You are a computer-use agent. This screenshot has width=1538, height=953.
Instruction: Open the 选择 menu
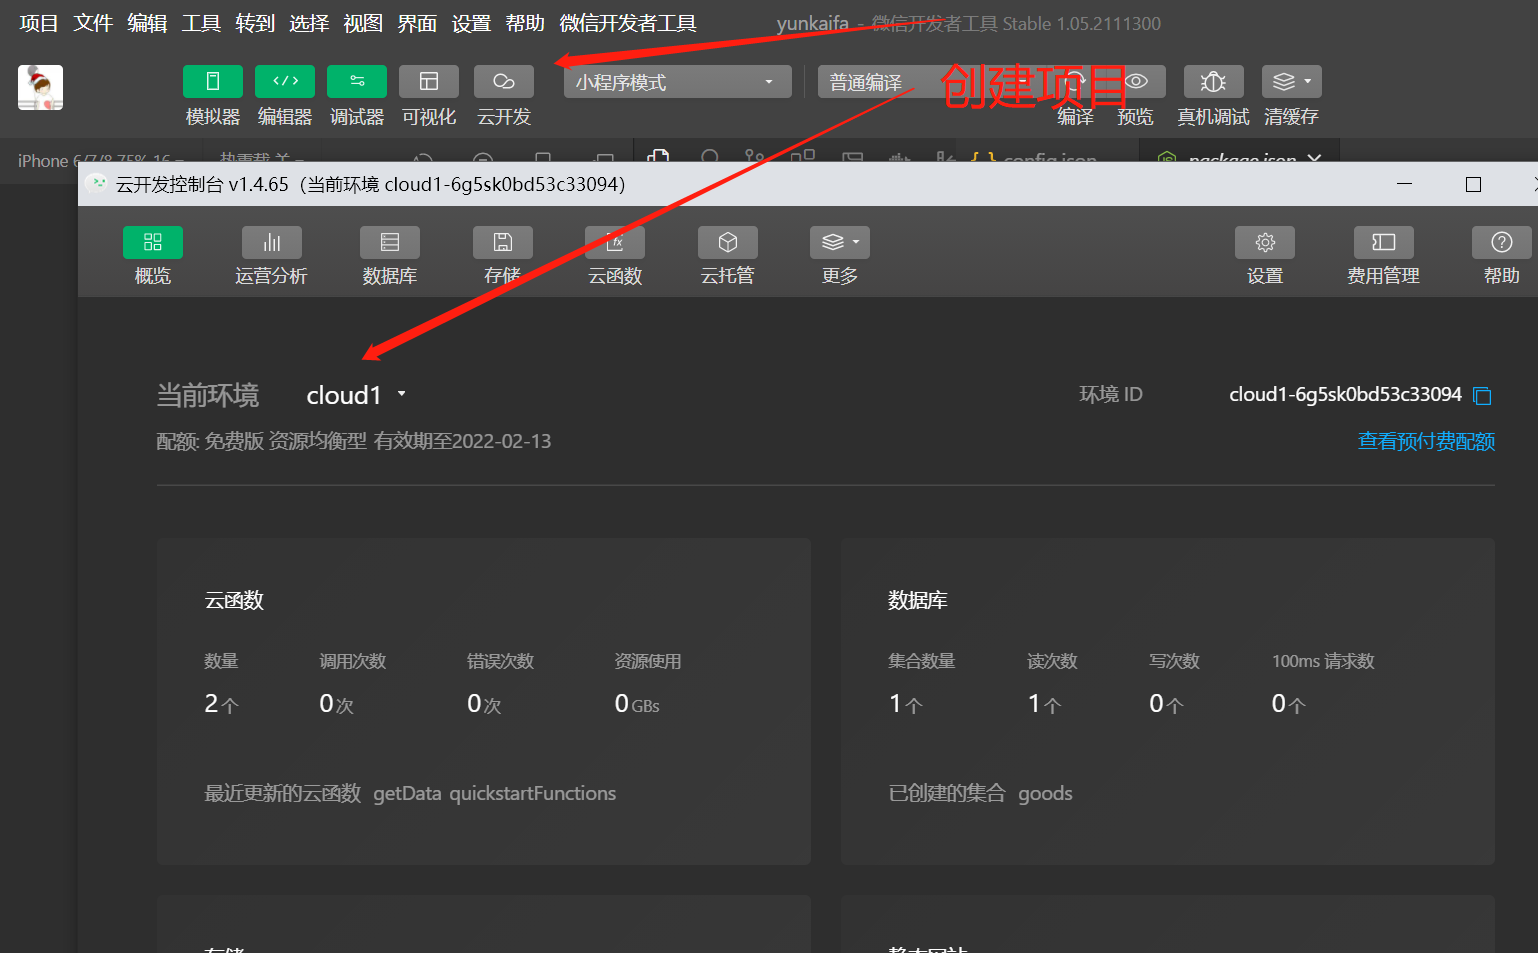pyautogui.click(x=309, y=23)
